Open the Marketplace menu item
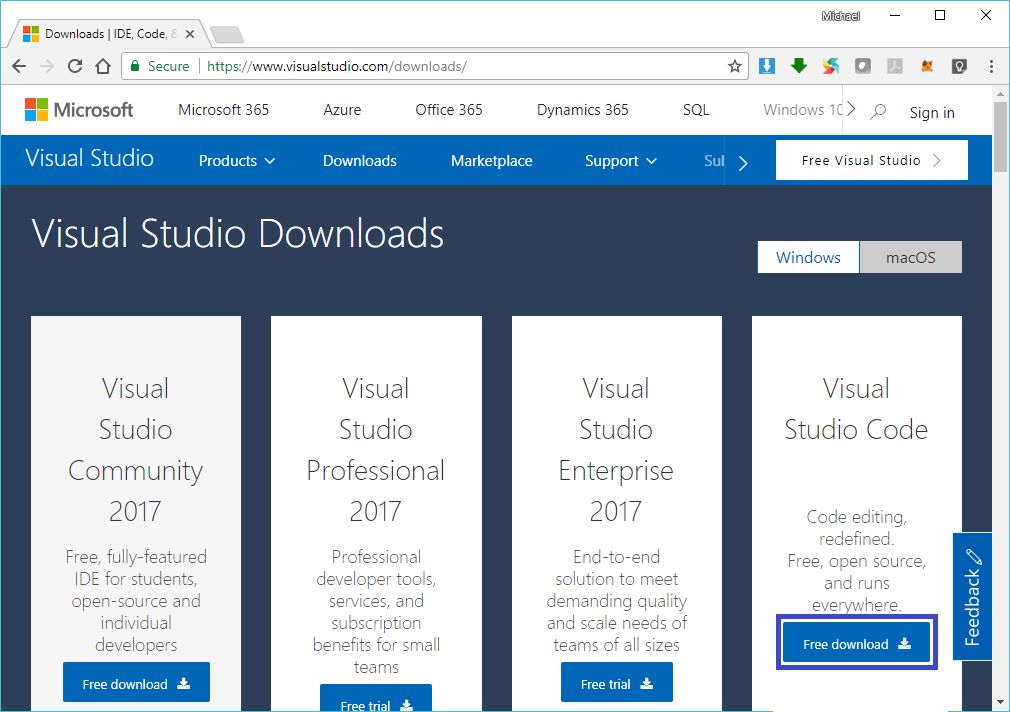The image size is (1010, 712). (491, 161)
